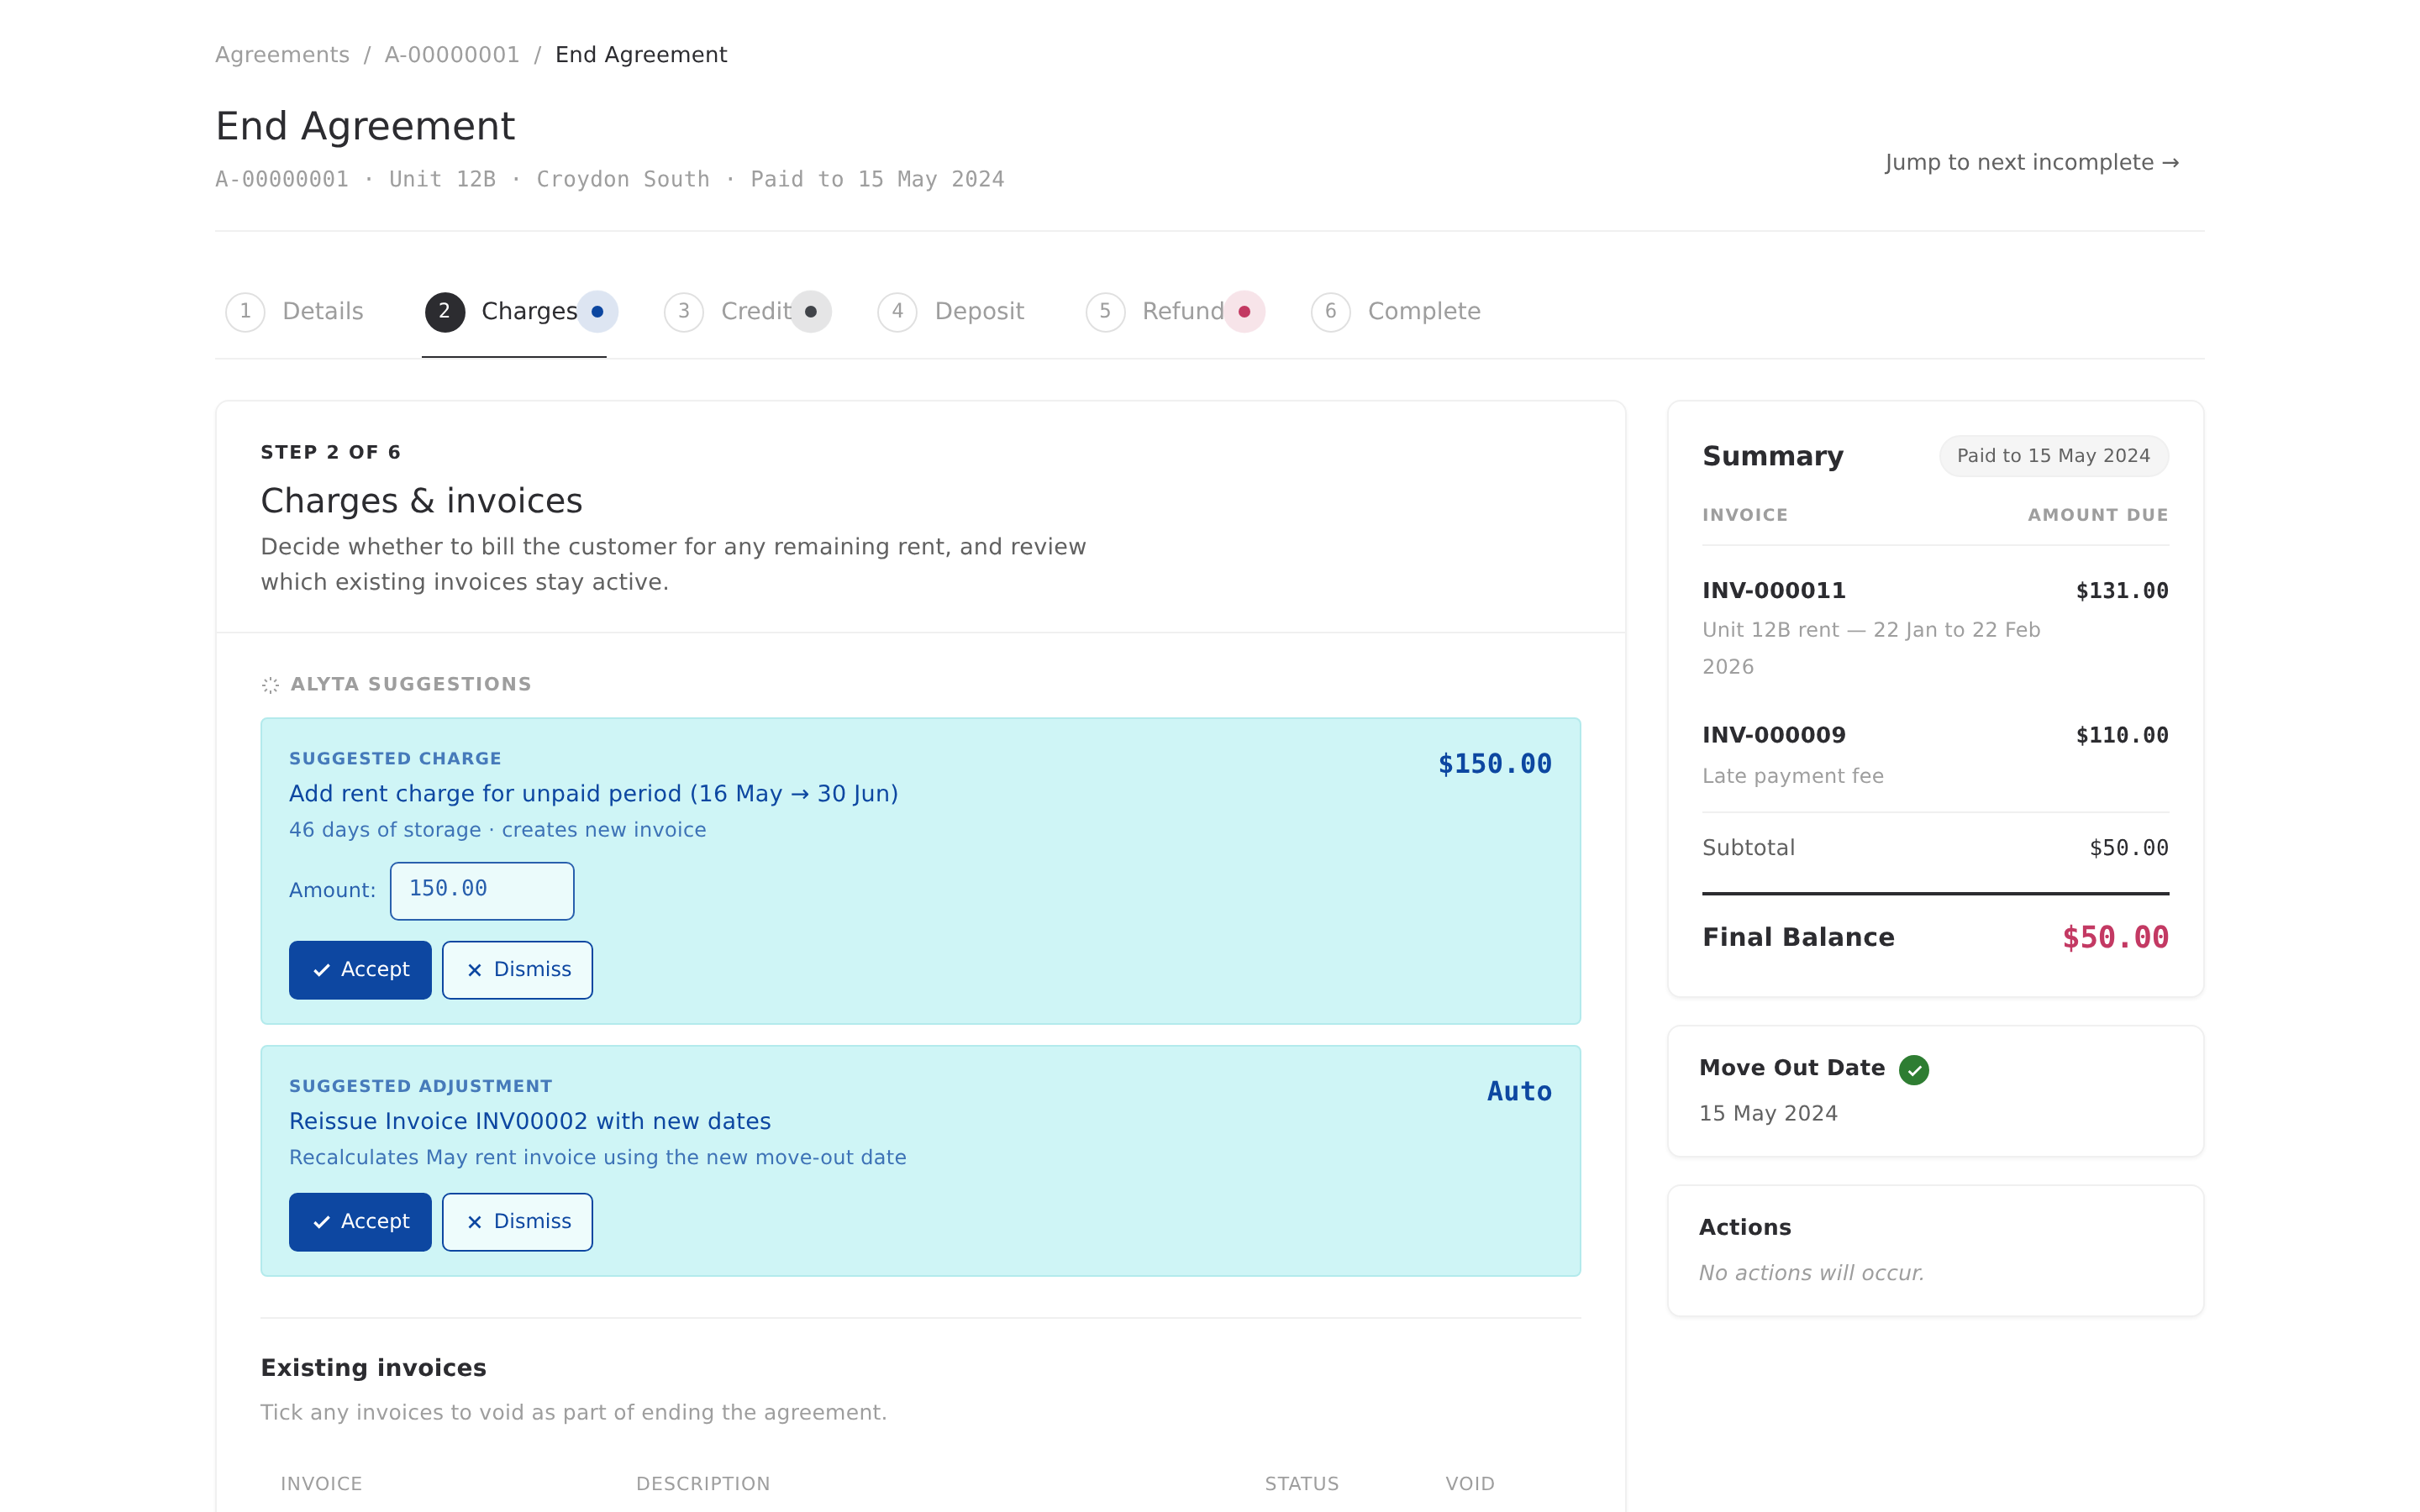Select the Charges step tab
2420x1512 pixels.
click(513, 312)
